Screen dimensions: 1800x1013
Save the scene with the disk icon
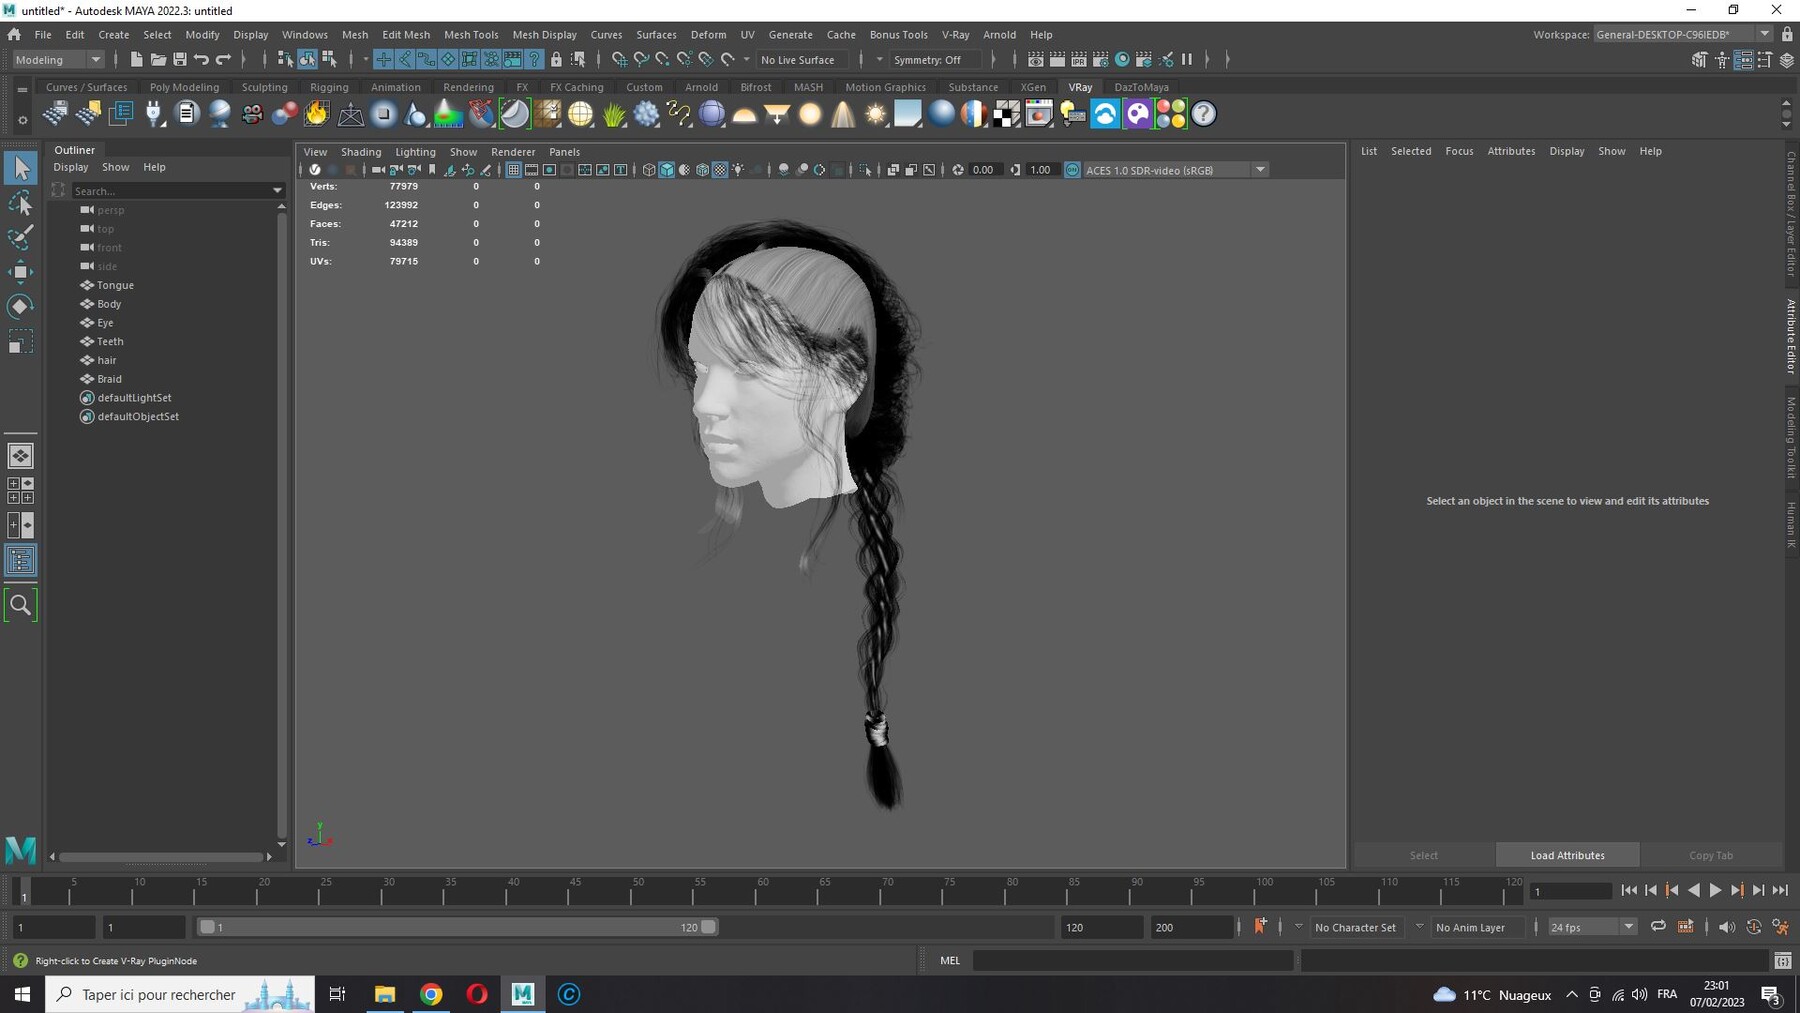[180, 60]
